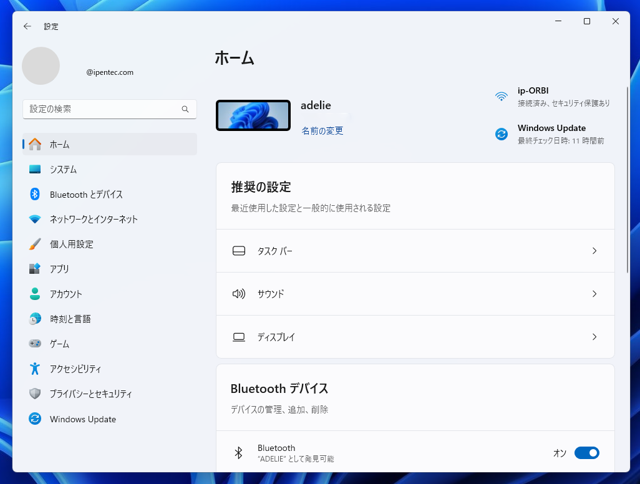Click the desktop wallpaper thumbnail for adelie
This screenshot has width=640, height=484.
pyautogui.click(x=253, y=115)
